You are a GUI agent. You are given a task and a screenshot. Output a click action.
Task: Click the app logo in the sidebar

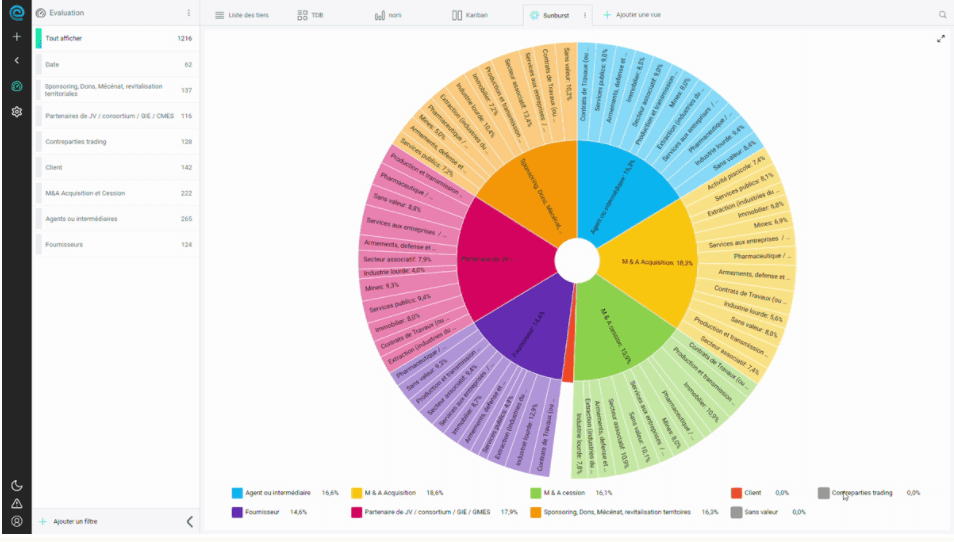point(16,13)
